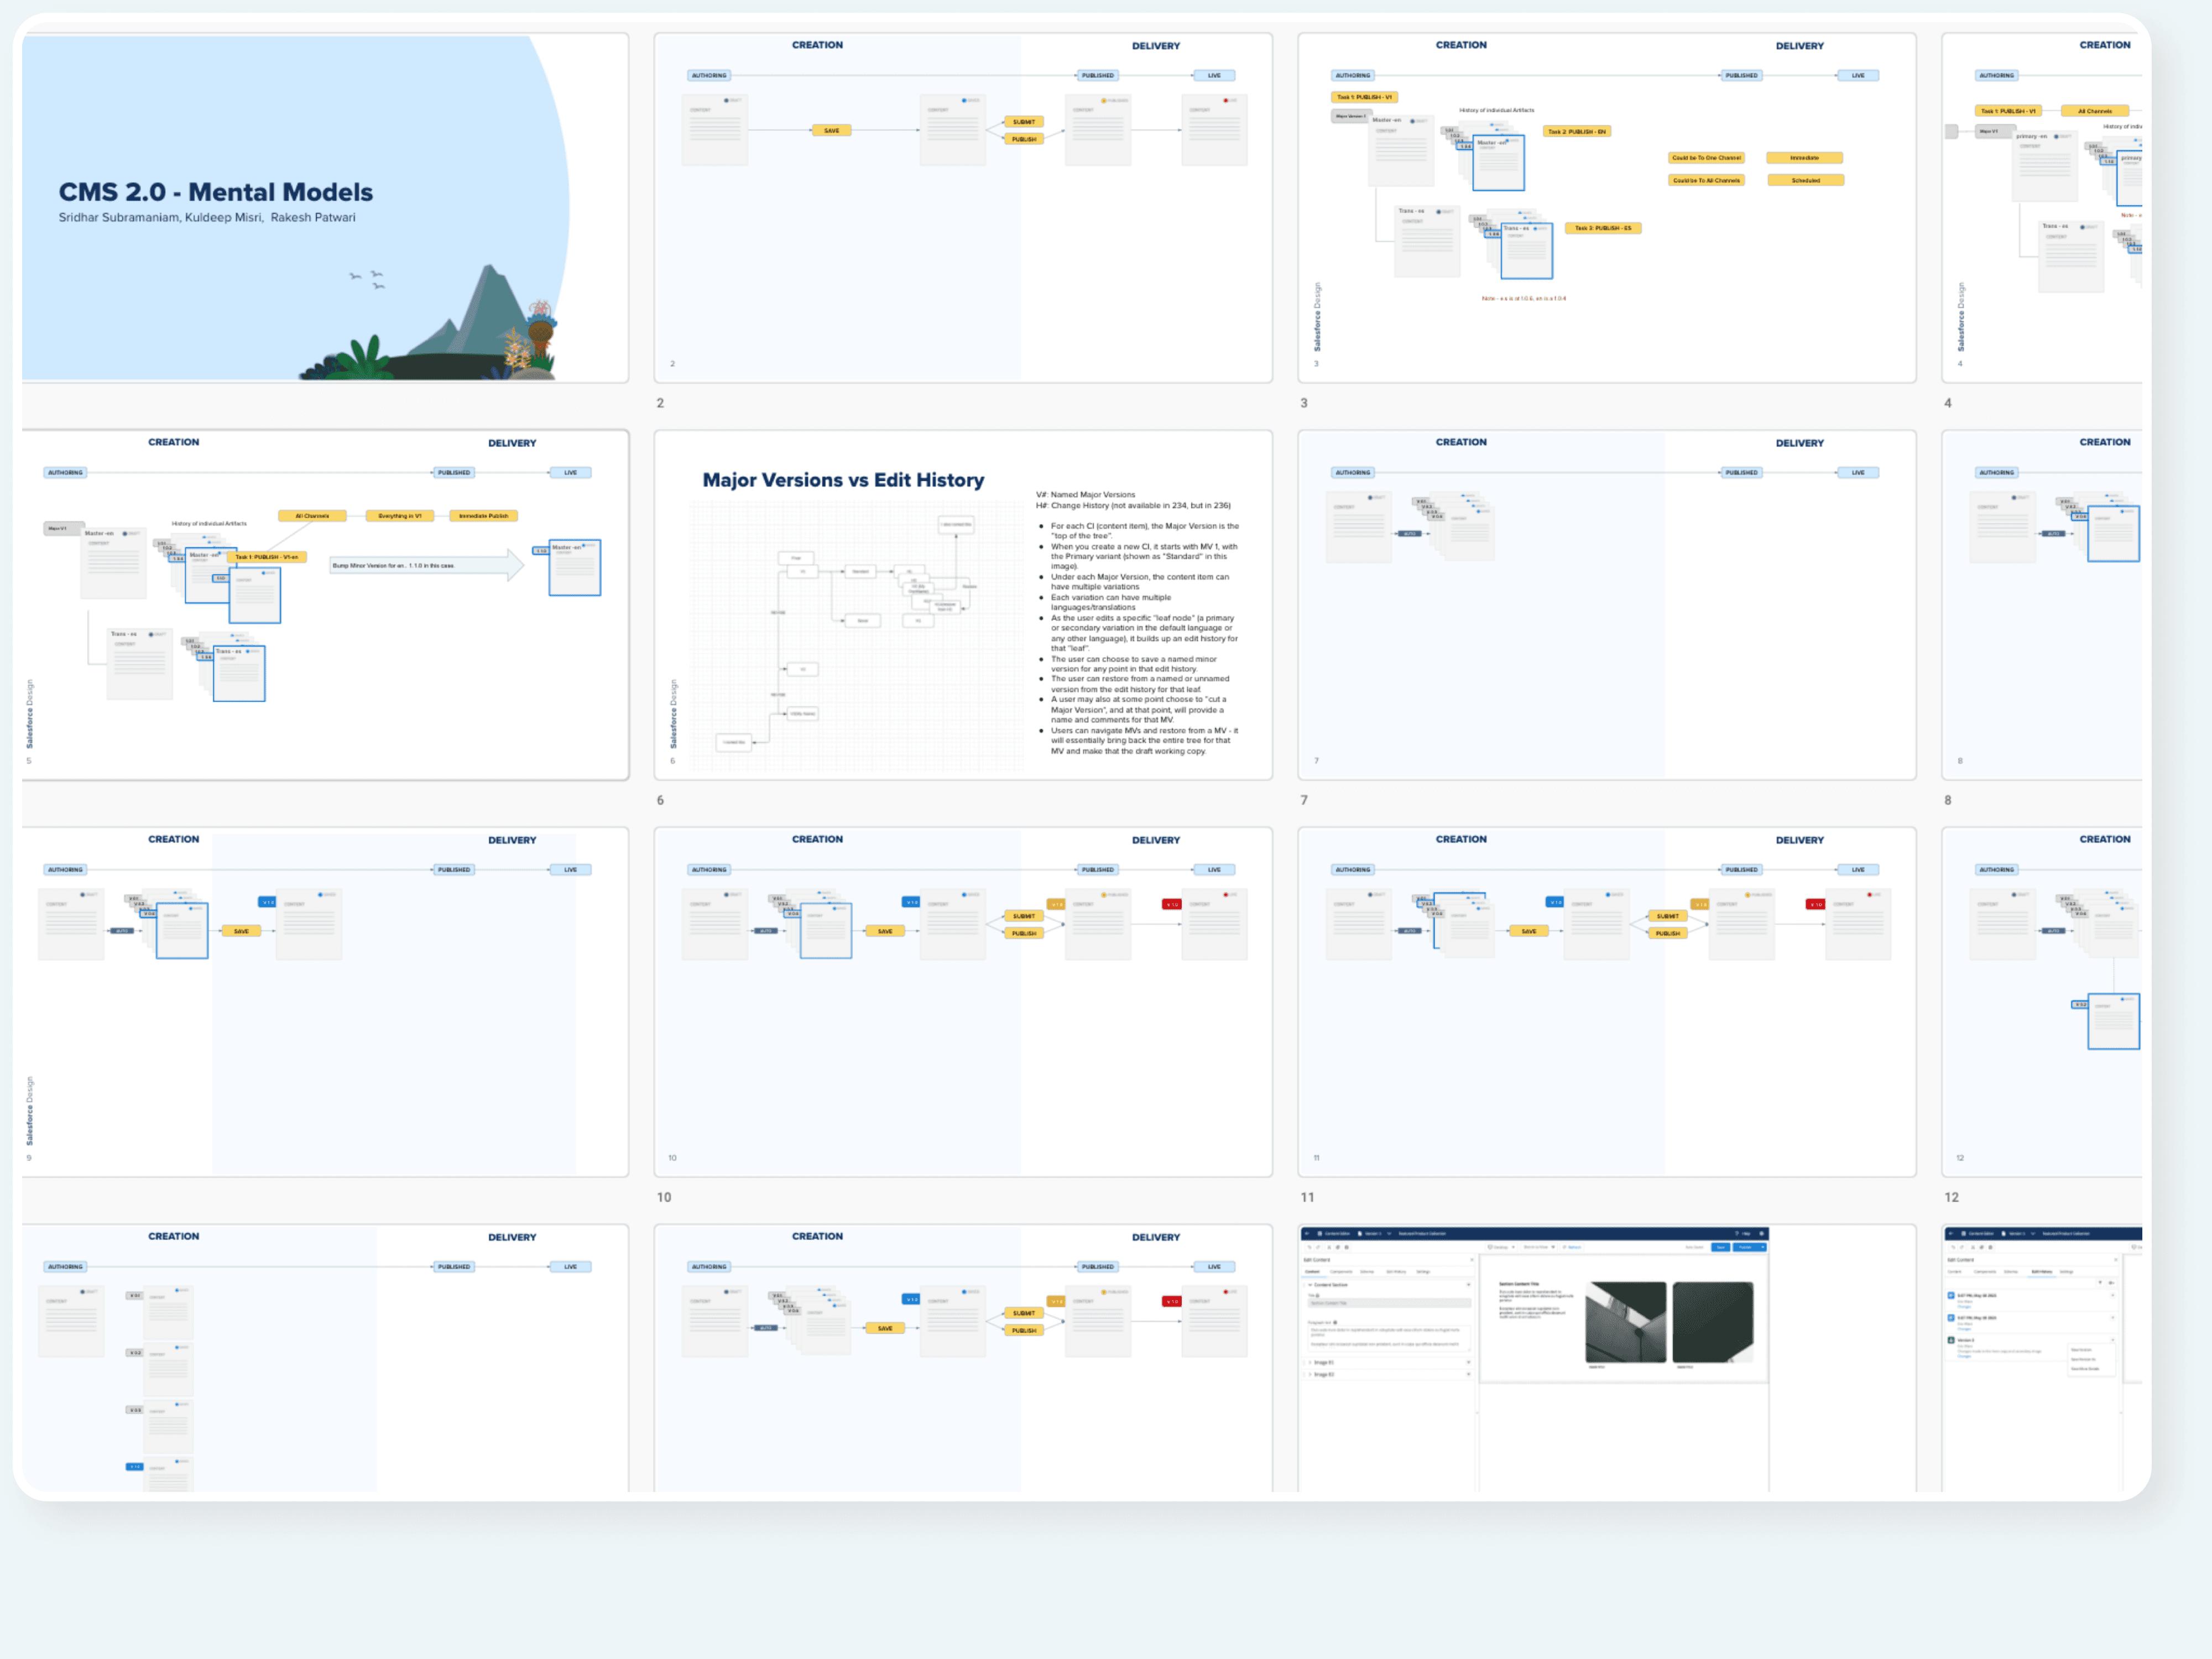Click the PUBLISH label on slide 2
The width and height of the screenshot is (2212, 1659).
pos(1024,139)
